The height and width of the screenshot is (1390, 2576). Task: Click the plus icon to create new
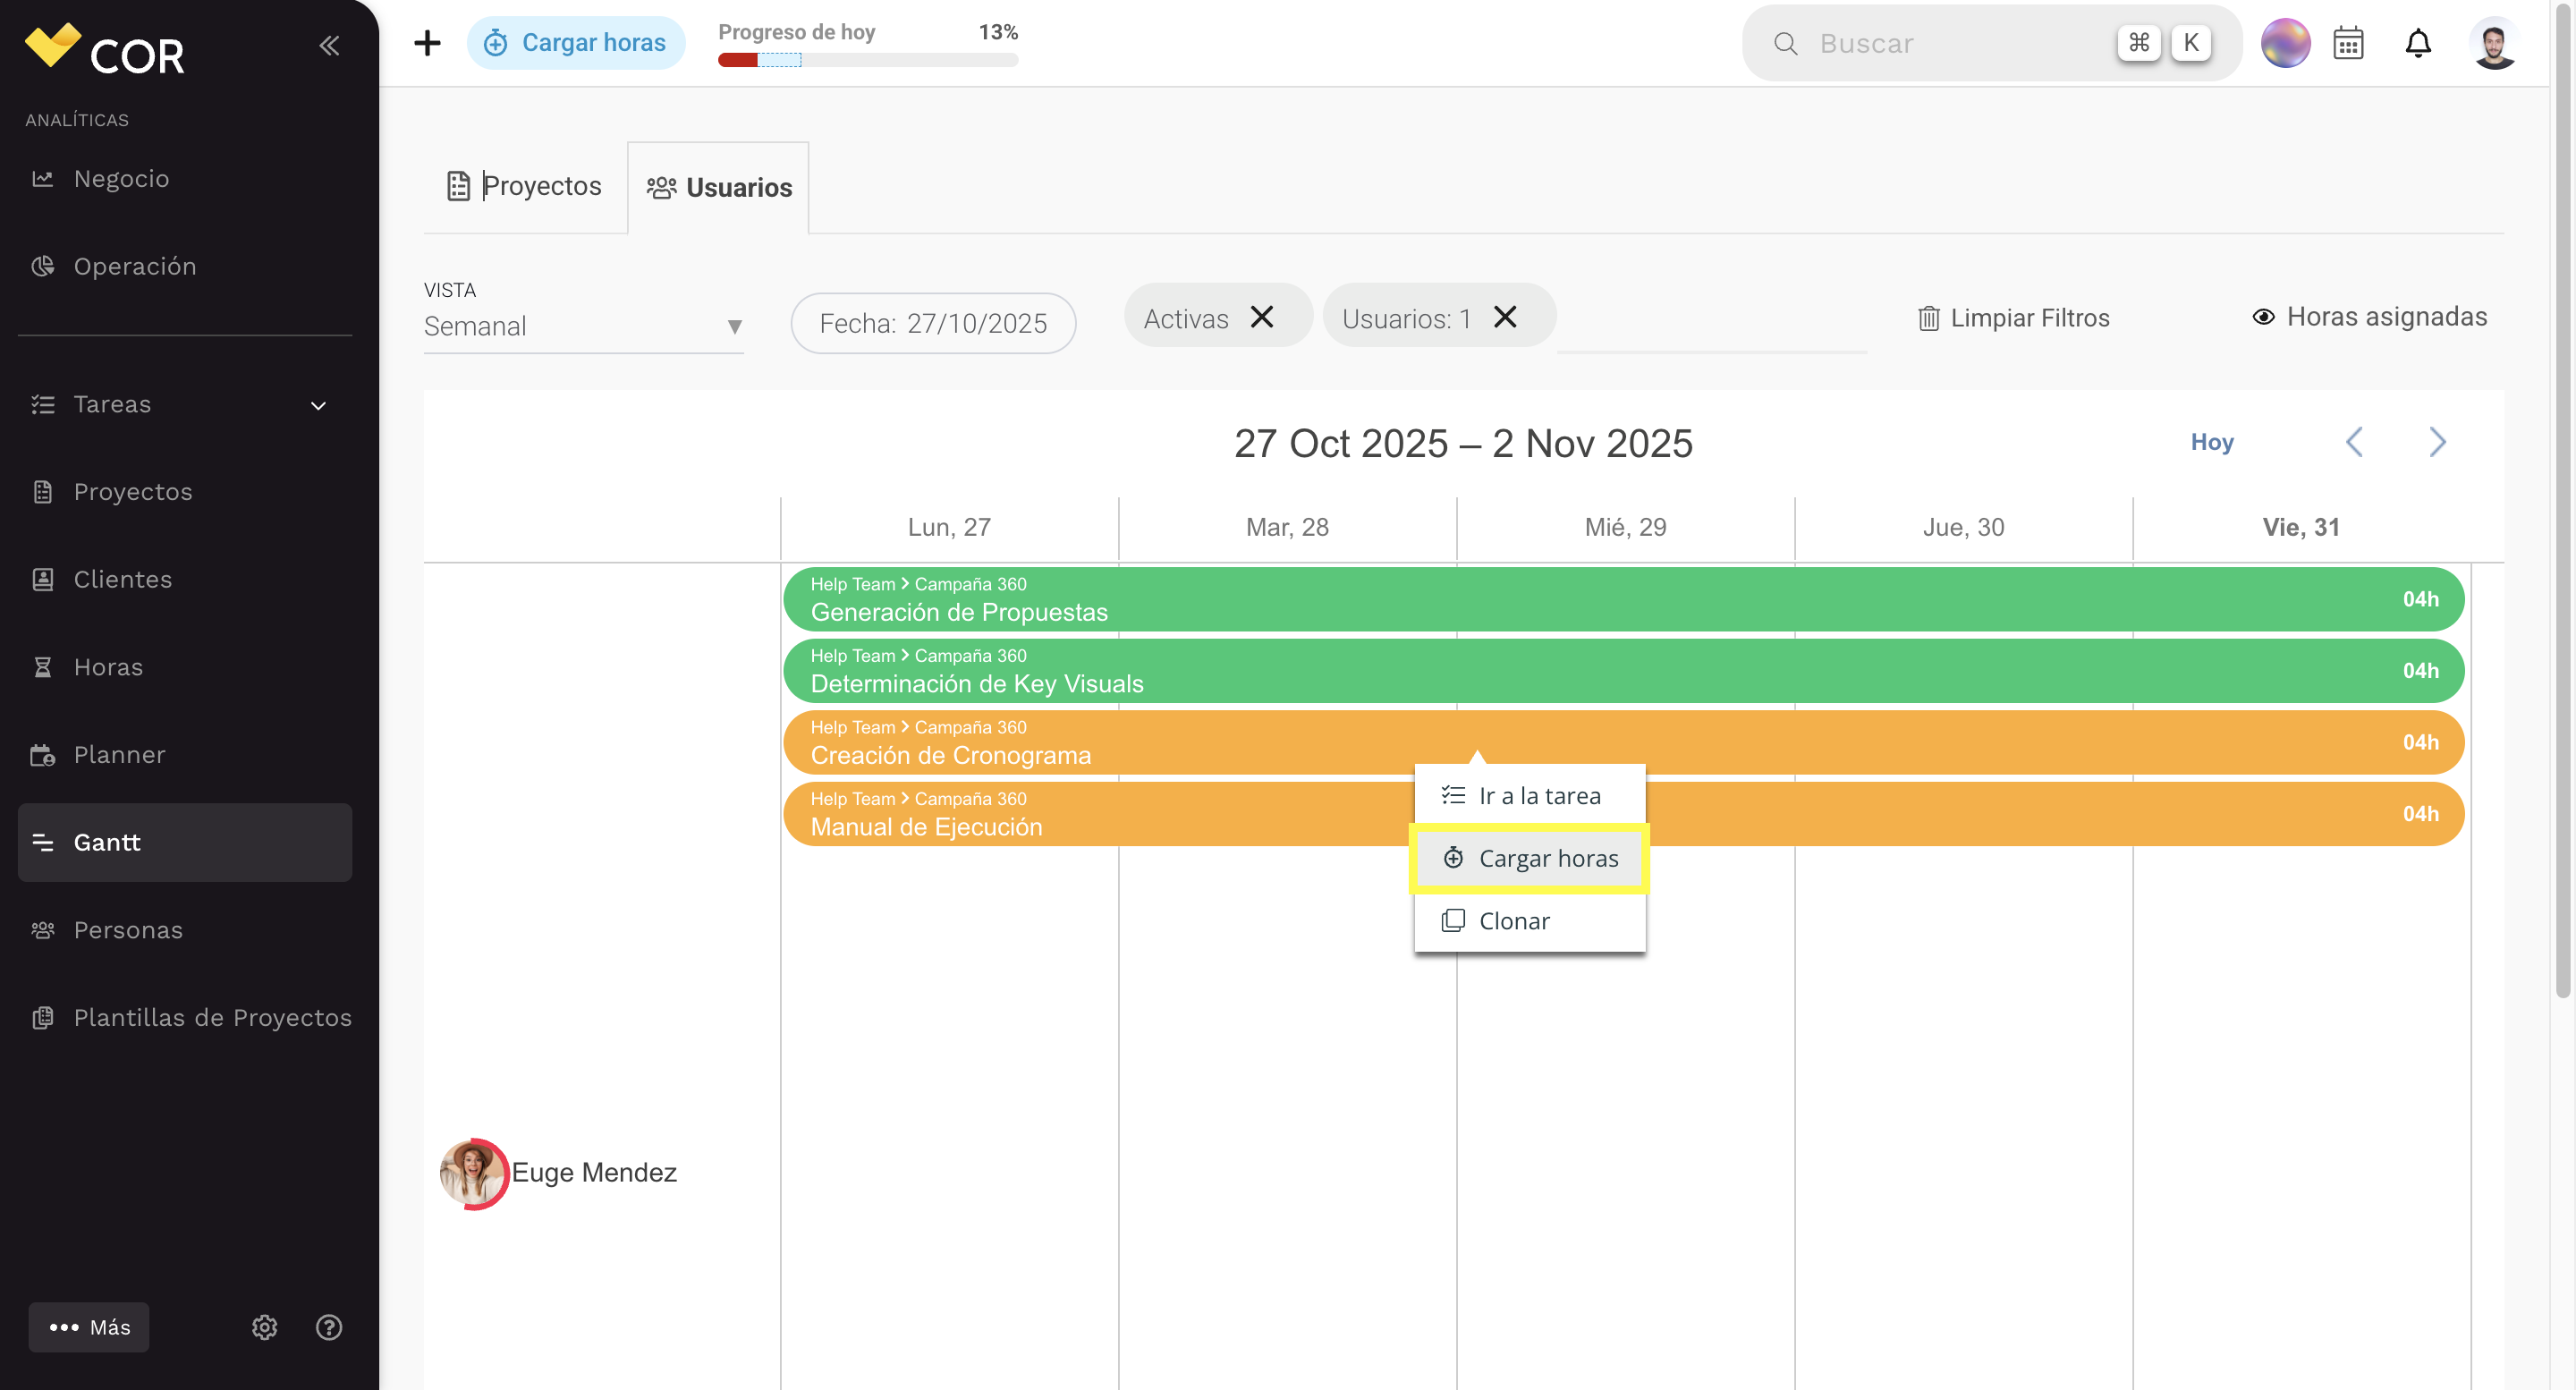tap(427, 43)
